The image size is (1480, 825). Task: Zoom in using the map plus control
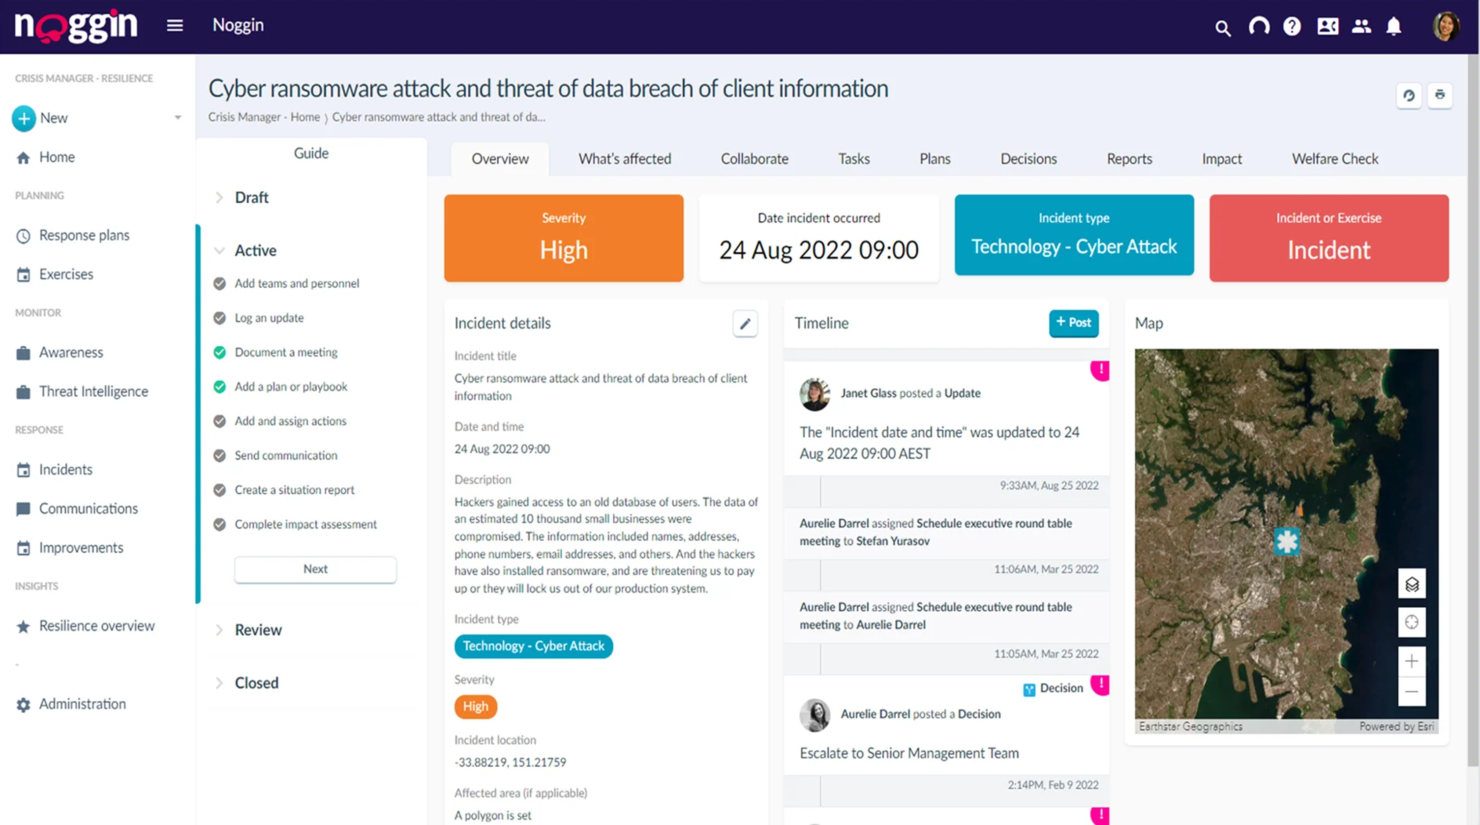tap(1411, 661)
